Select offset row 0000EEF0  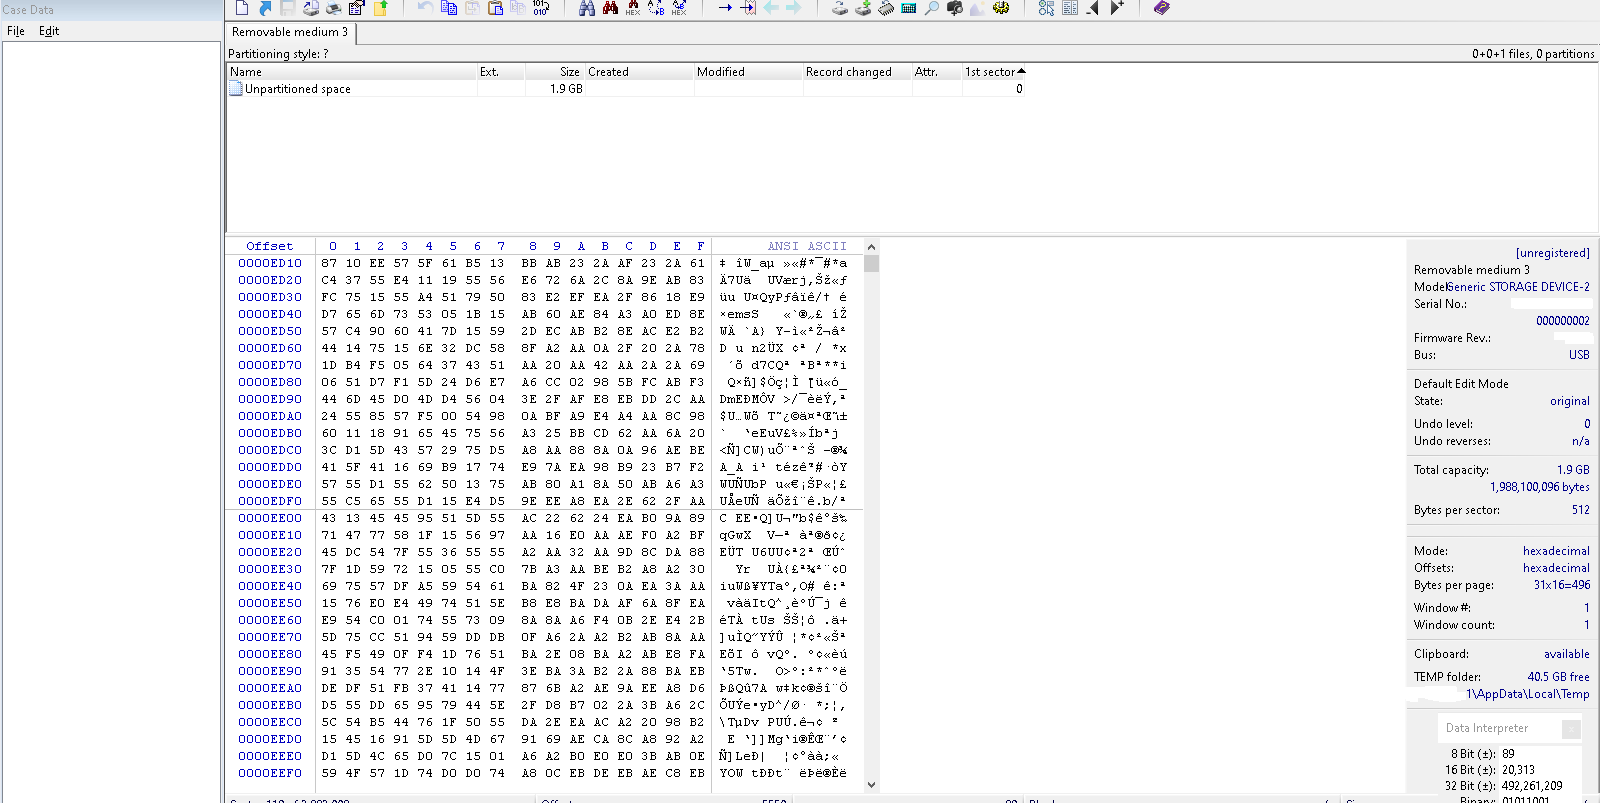point(270,773)
